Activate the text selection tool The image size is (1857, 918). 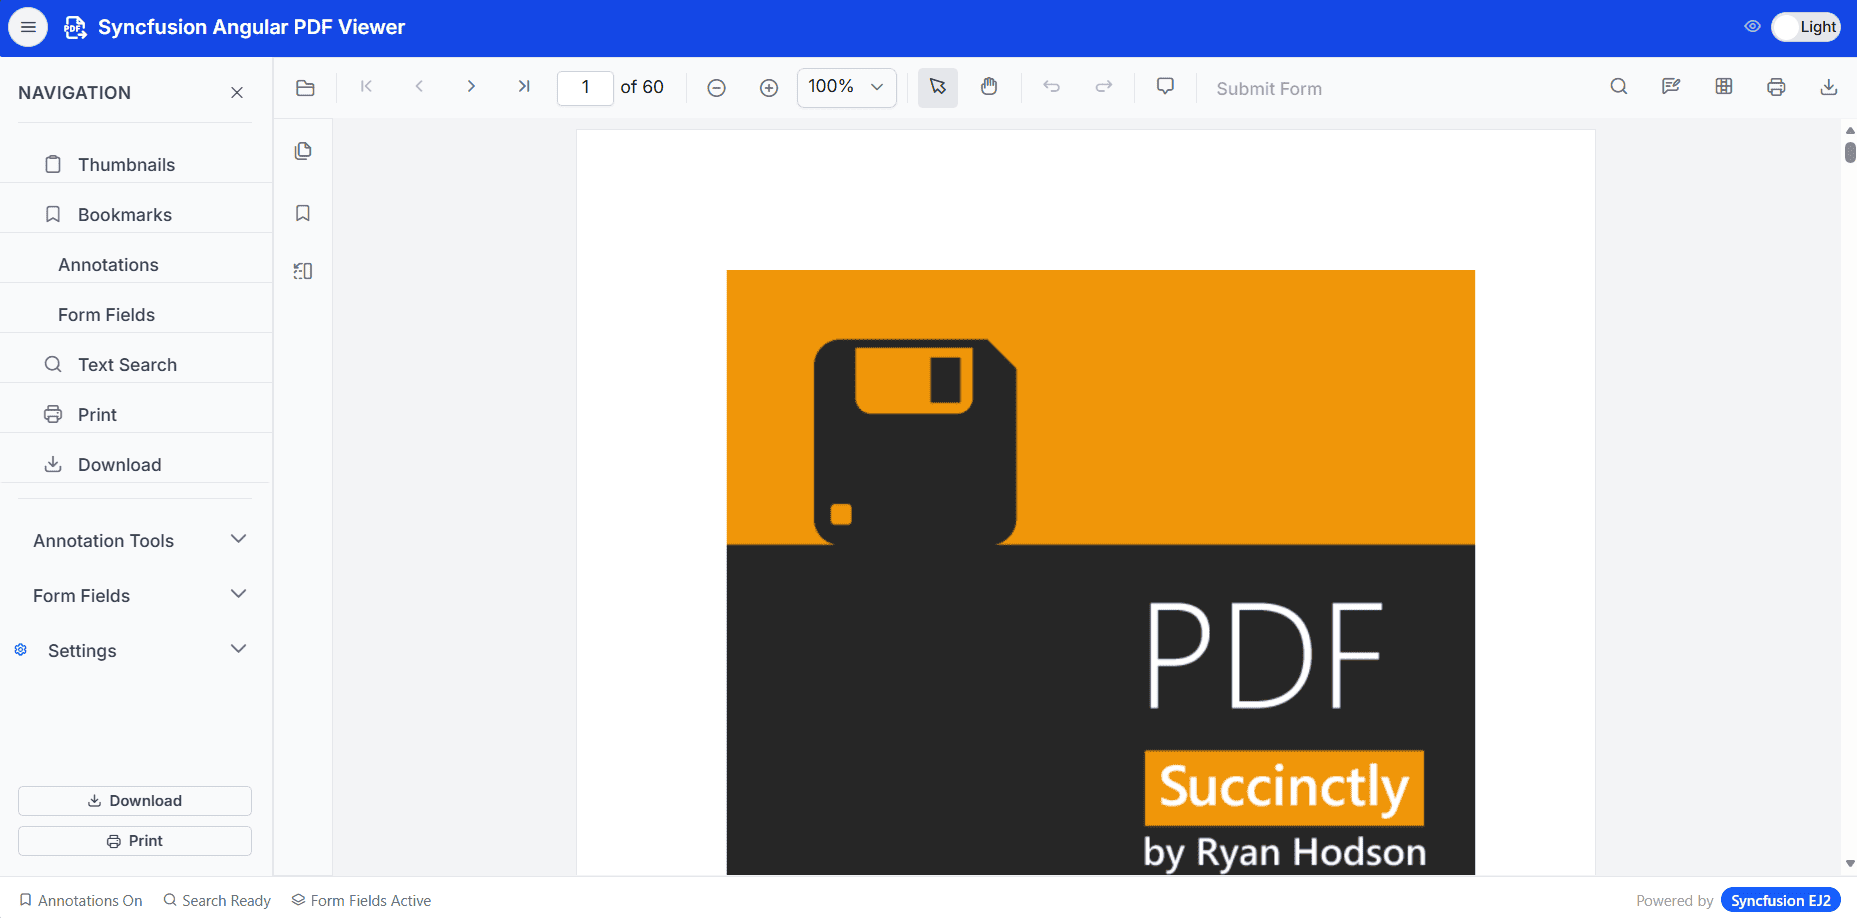938,87
